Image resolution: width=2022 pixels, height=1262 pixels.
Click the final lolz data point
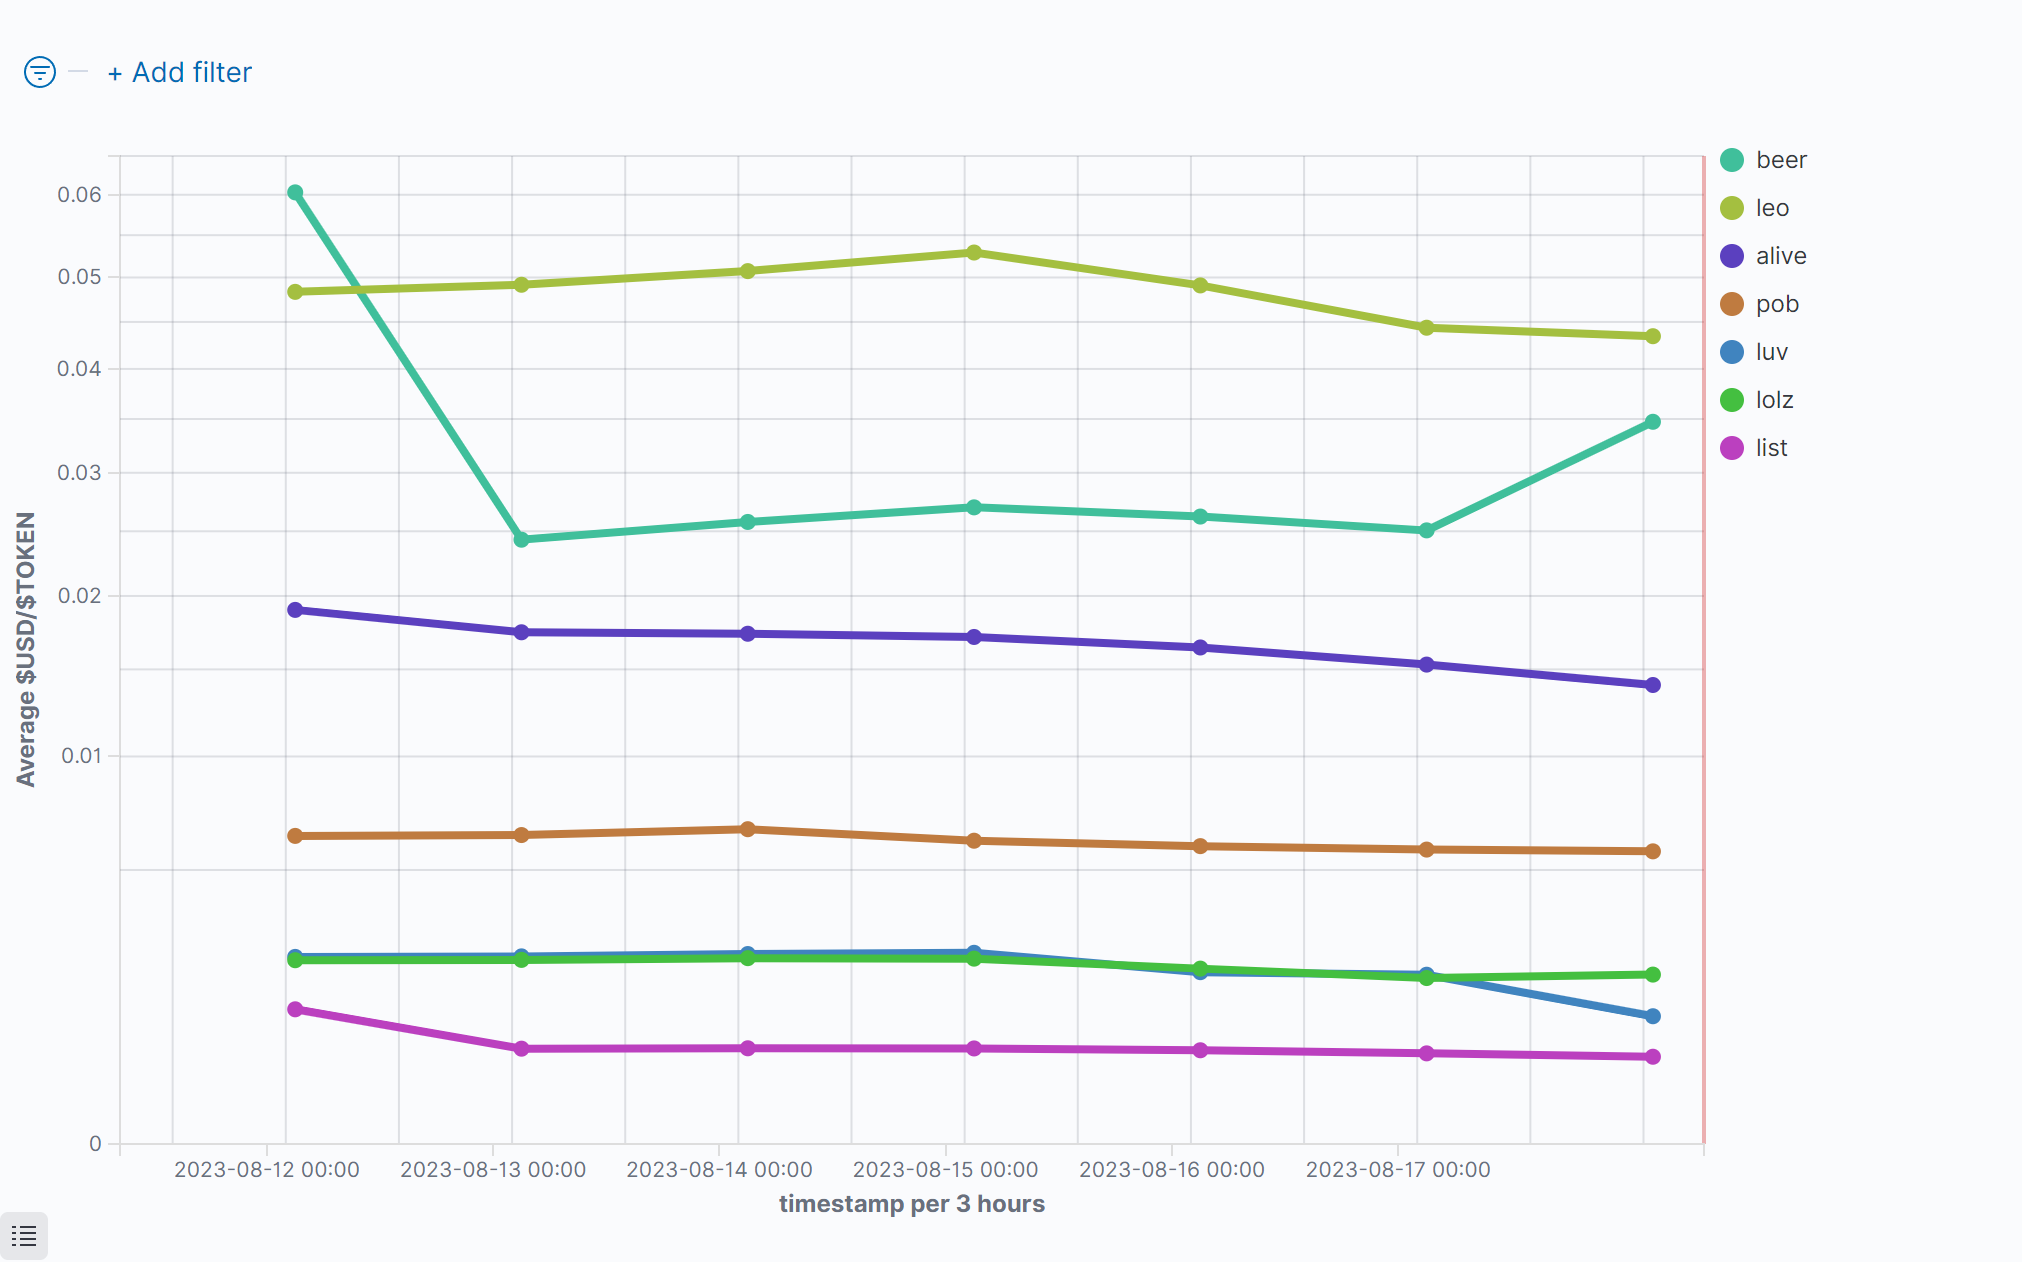click(x=1653, y=974)
